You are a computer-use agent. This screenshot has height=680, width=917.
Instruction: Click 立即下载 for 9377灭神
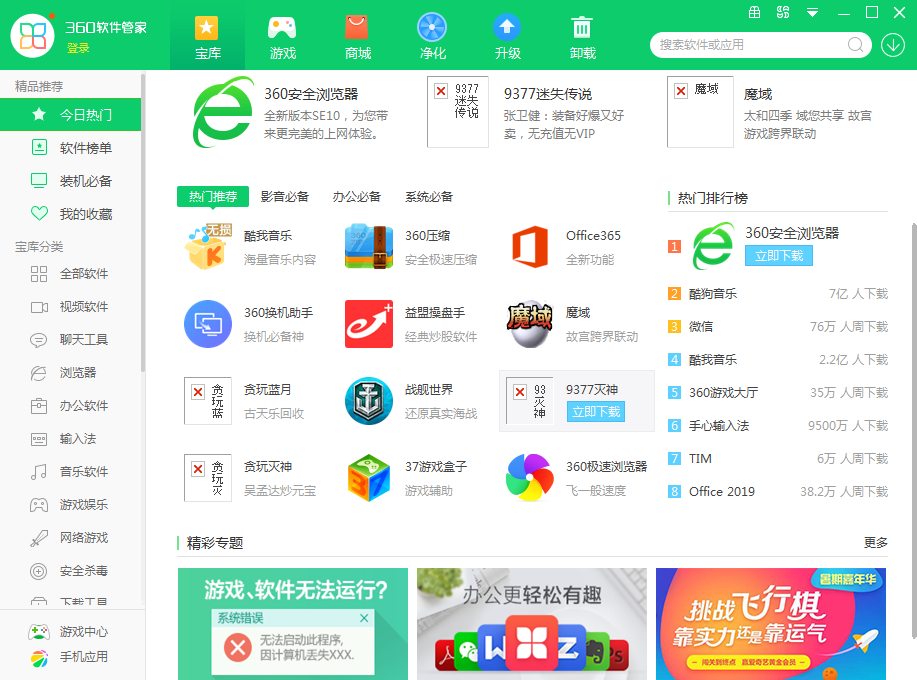(596, 412)
